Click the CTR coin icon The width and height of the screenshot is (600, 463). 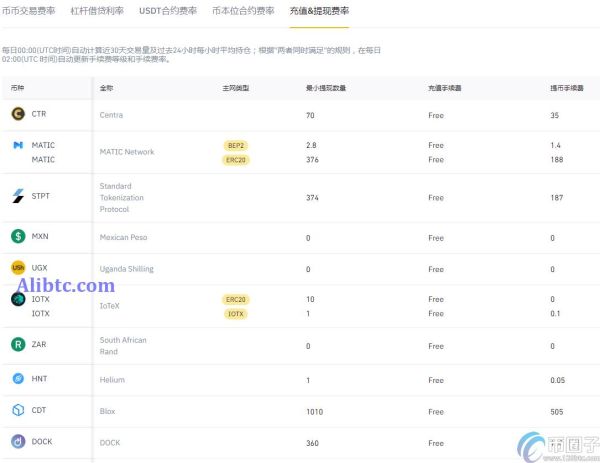coord(18,114)
